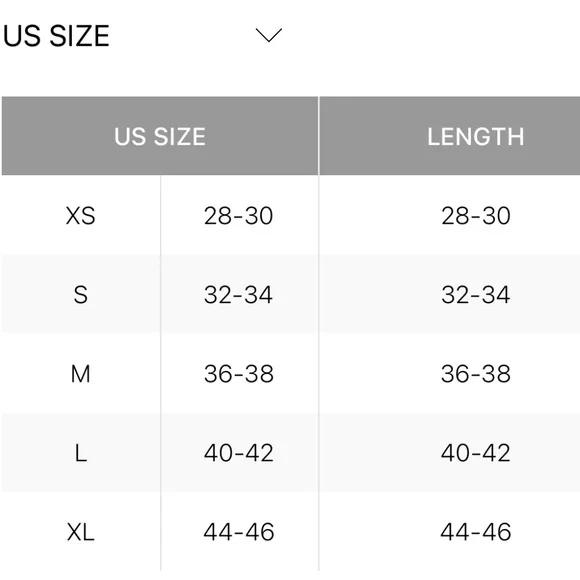Click the 32-34 length value
Viewport: 580px width, 580px height.
(x=476, y=295)
